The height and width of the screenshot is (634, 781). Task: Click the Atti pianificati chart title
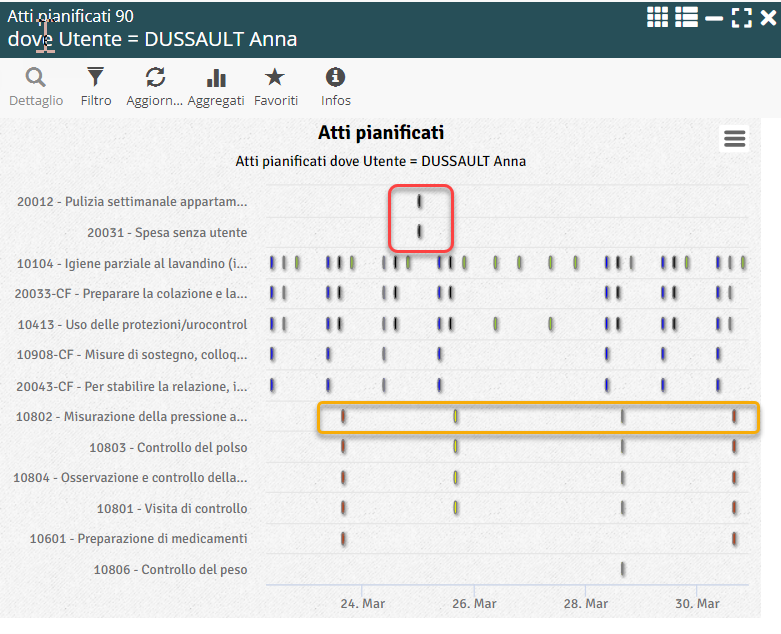coord(380,133)
